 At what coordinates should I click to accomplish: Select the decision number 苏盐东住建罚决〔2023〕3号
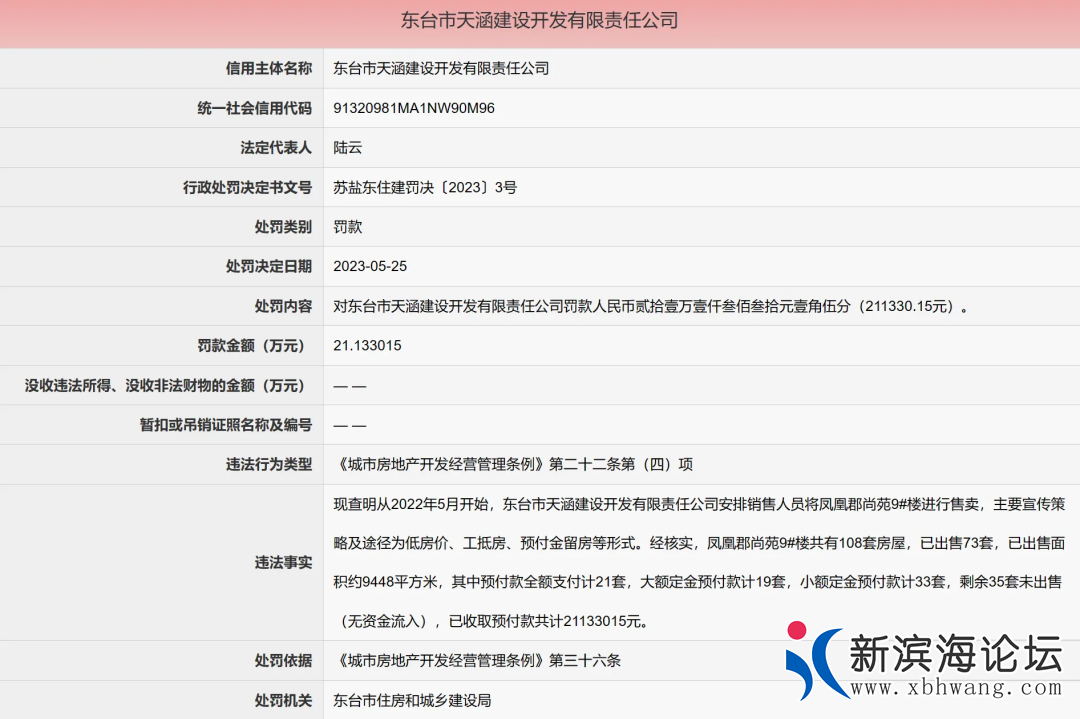(x=425, y=187)
